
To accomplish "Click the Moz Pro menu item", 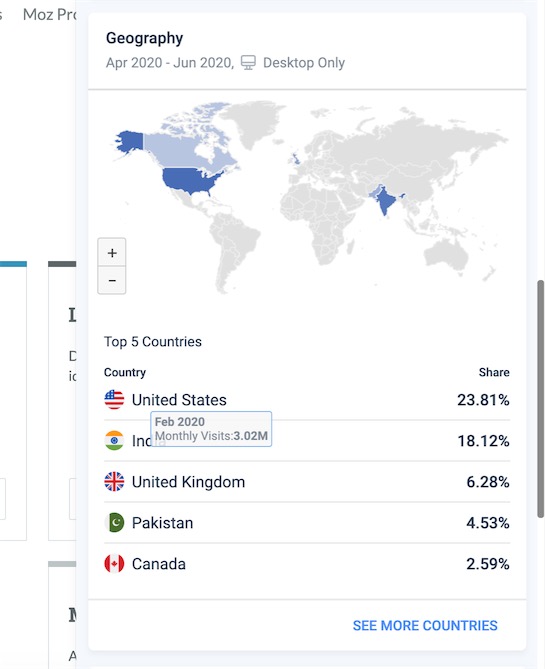I will click(50, 15).
